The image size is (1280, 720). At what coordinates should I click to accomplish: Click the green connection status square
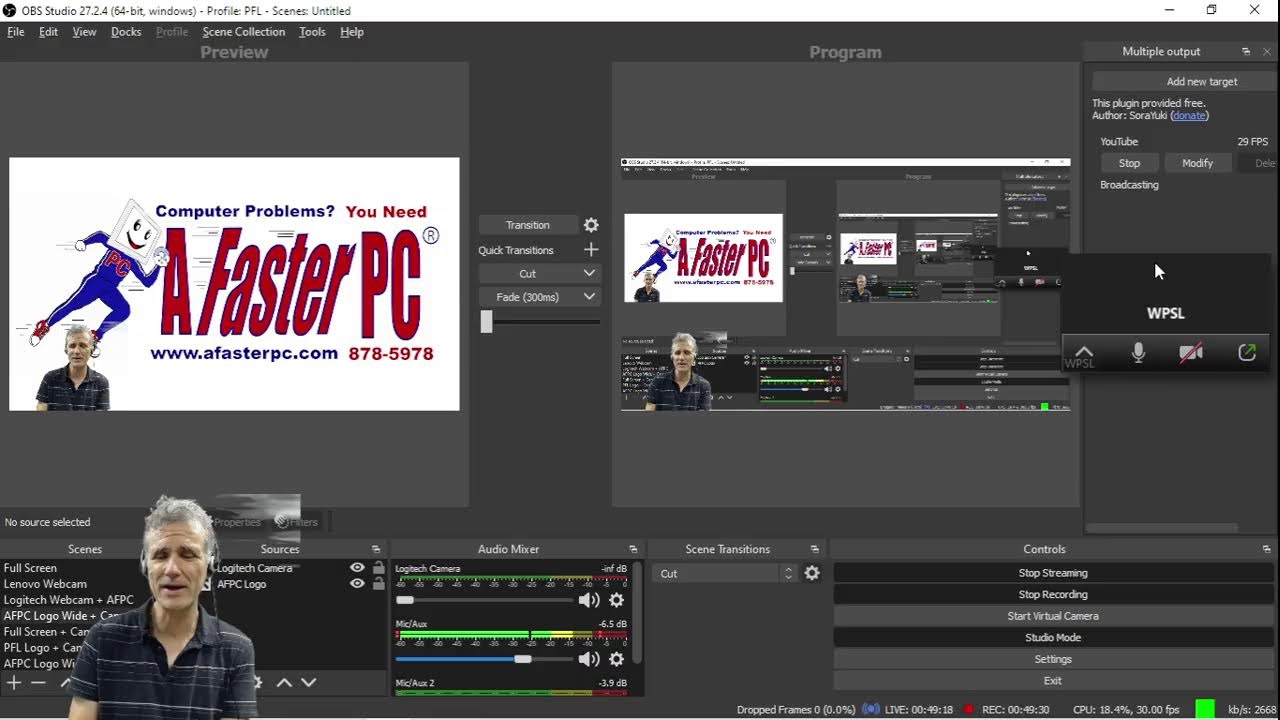1205,709
